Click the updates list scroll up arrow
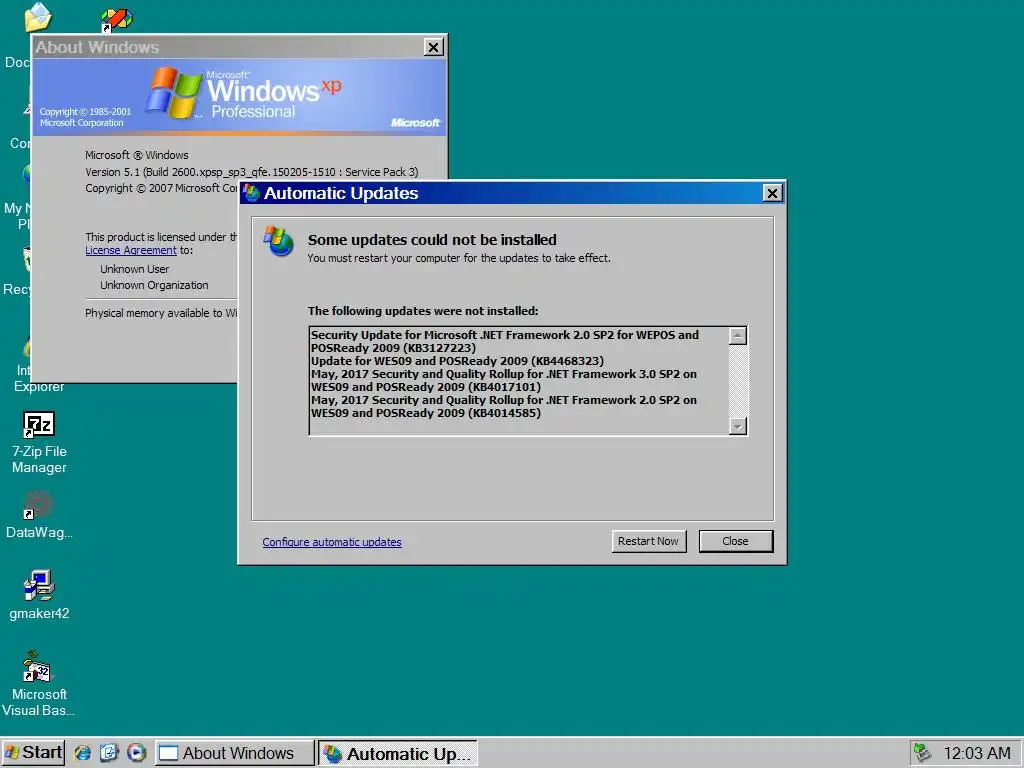The width and height of the screenshot is (1024, 768). pos(738,336)
